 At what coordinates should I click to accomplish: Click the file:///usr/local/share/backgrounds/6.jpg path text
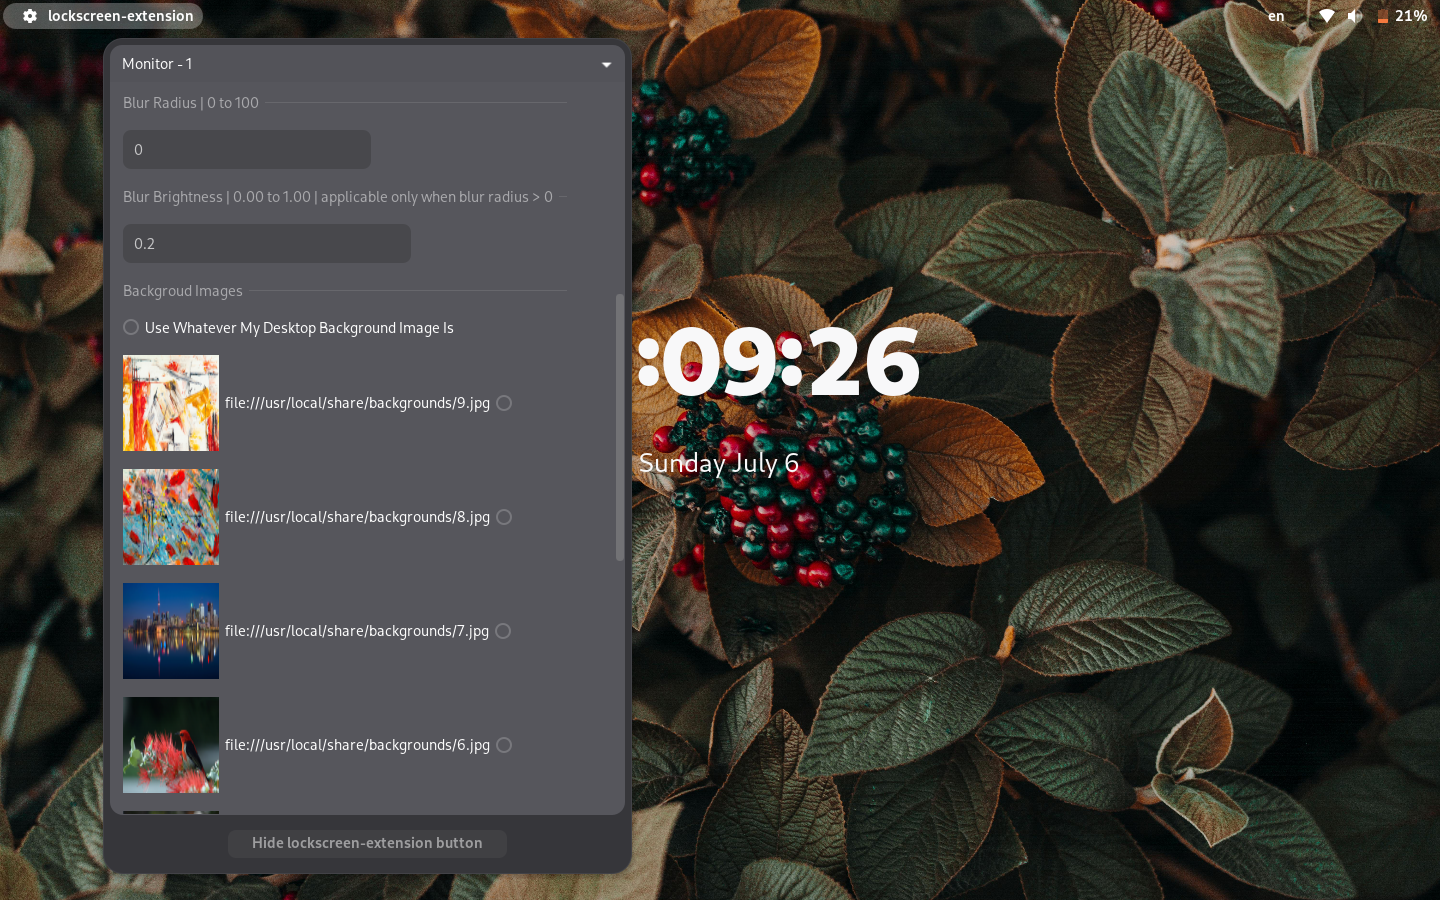click(x=357, y=745)
